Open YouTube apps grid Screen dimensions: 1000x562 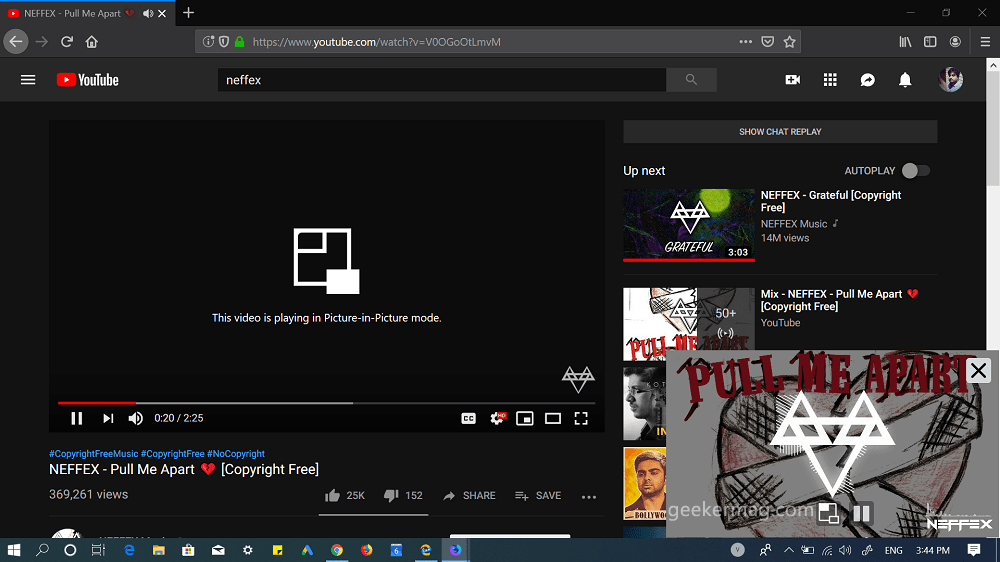pos(830,80)
